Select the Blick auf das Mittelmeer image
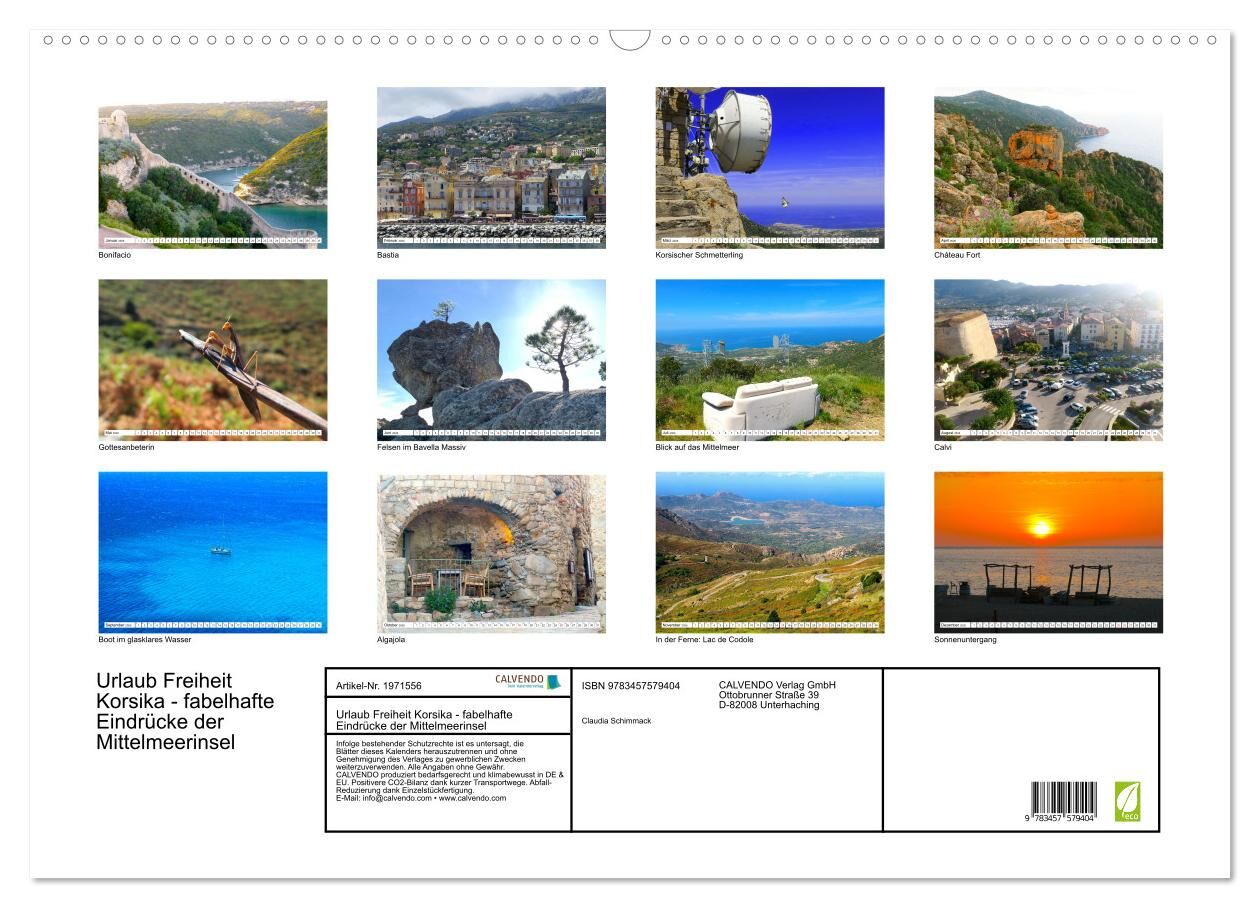This screenshot has height=908, width=1260. tap(769, 360)
